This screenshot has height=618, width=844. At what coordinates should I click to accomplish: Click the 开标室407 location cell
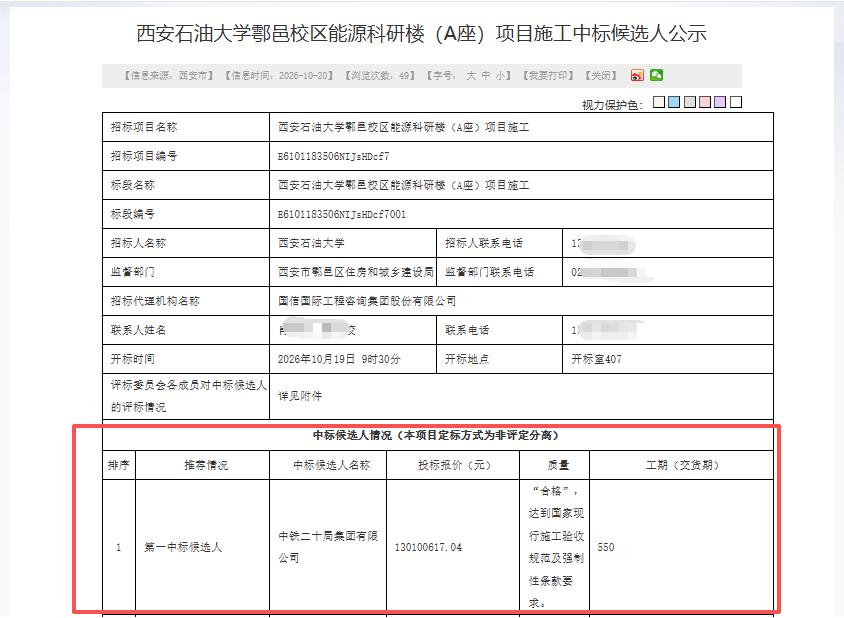pos(667,360)
